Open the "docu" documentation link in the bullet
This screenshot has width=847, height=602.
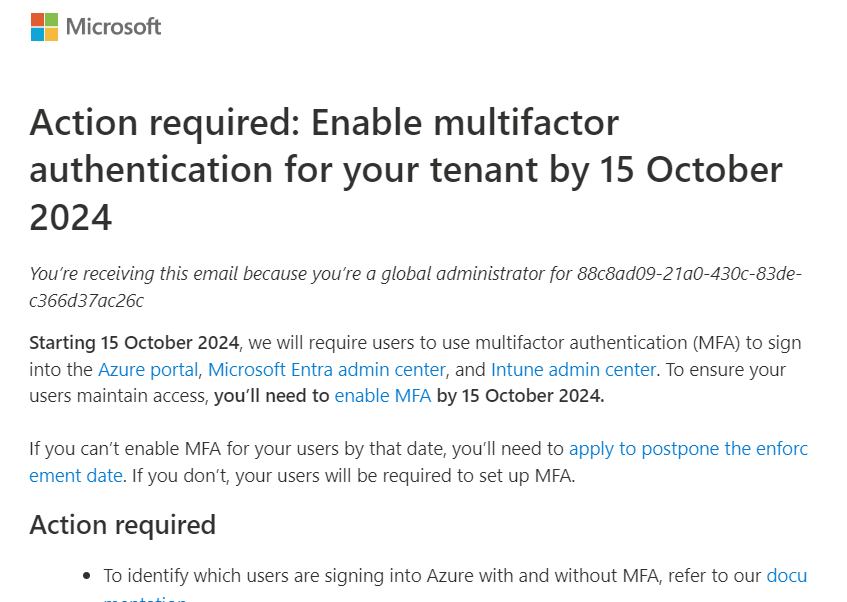point(786,576)
